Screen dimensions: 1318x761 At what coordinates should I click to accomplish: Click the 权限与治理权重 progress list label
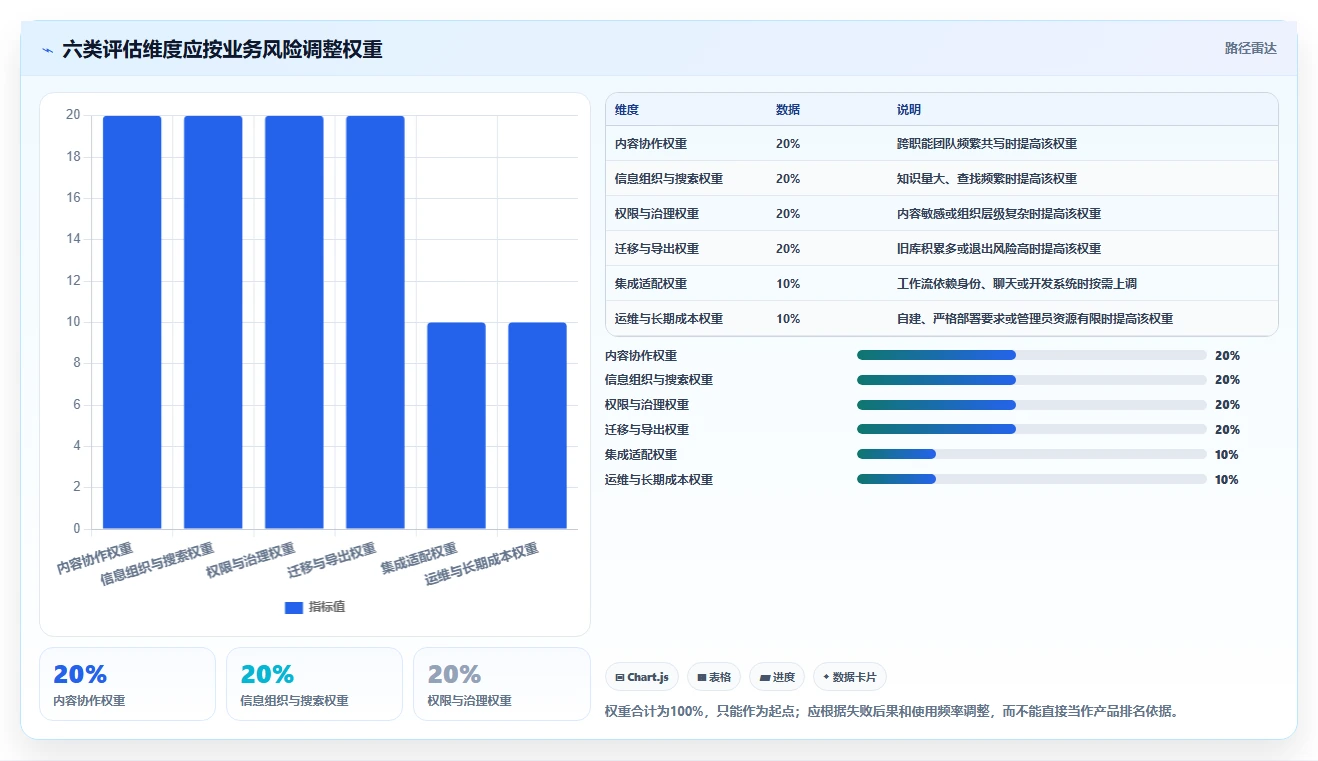click(x=647, y=405)
